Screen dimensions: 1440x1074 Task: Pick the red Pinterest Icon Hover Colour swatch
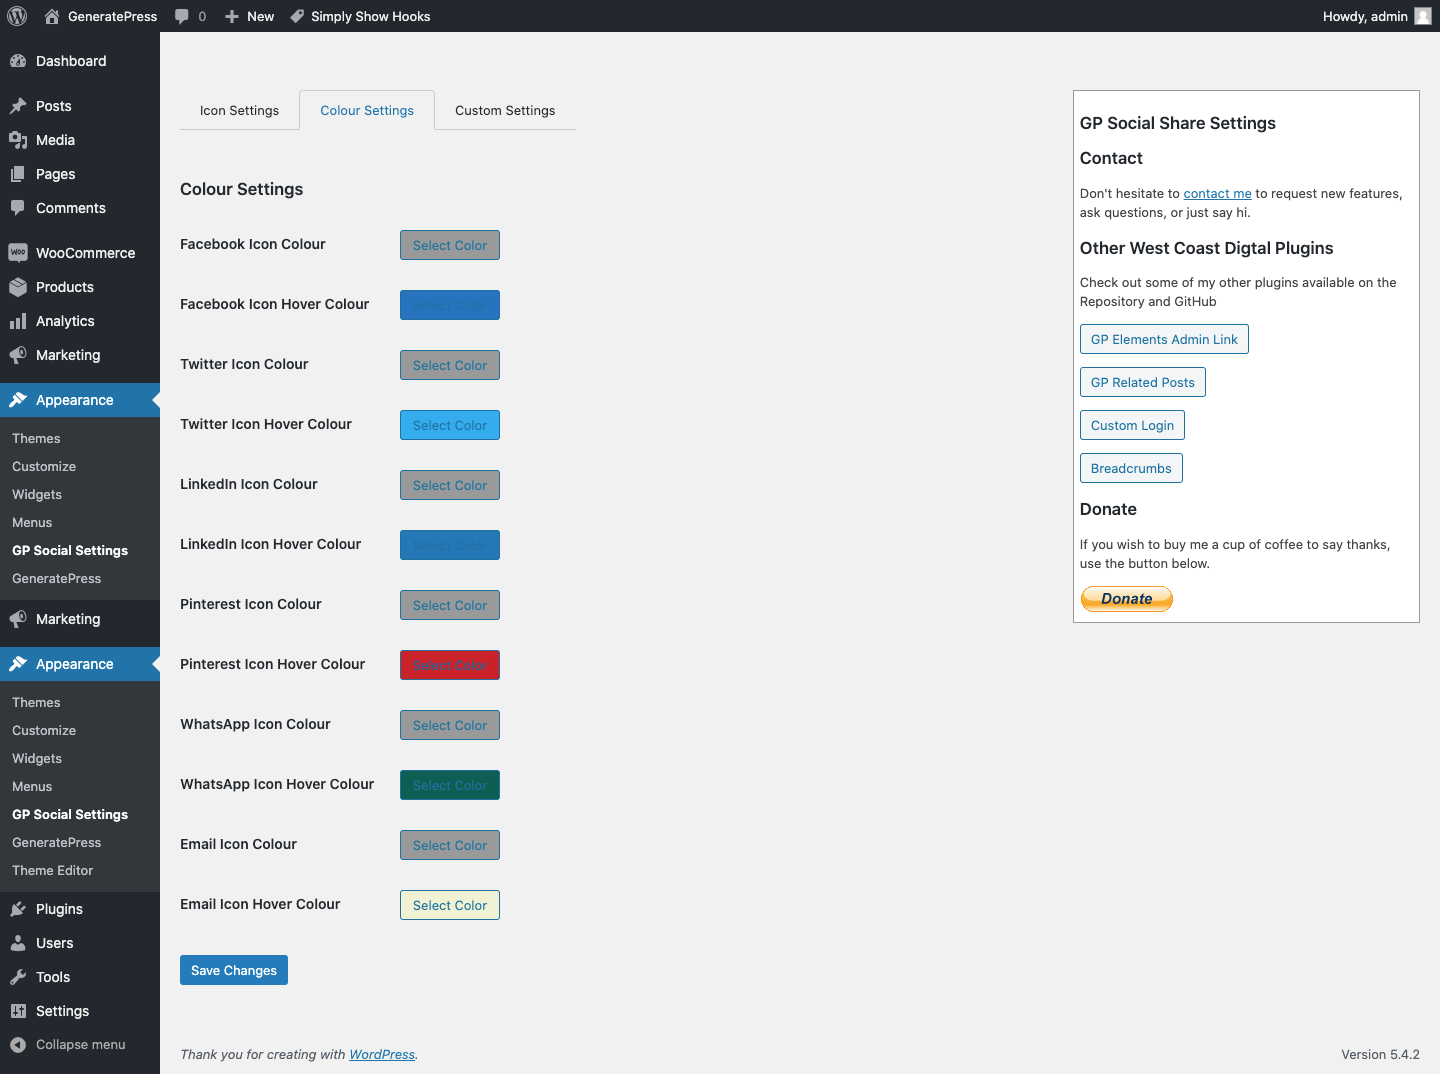coord(450,665)
